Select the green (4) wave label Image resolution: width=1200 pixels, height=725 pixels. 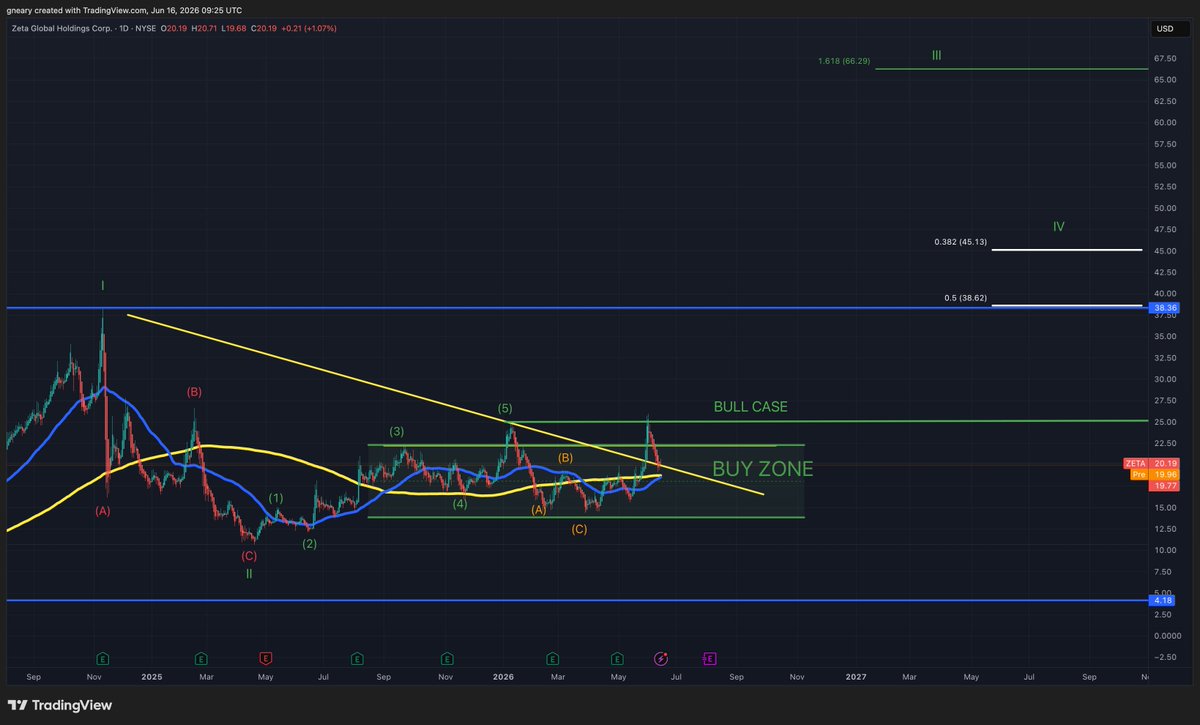[x=459, y=504]
